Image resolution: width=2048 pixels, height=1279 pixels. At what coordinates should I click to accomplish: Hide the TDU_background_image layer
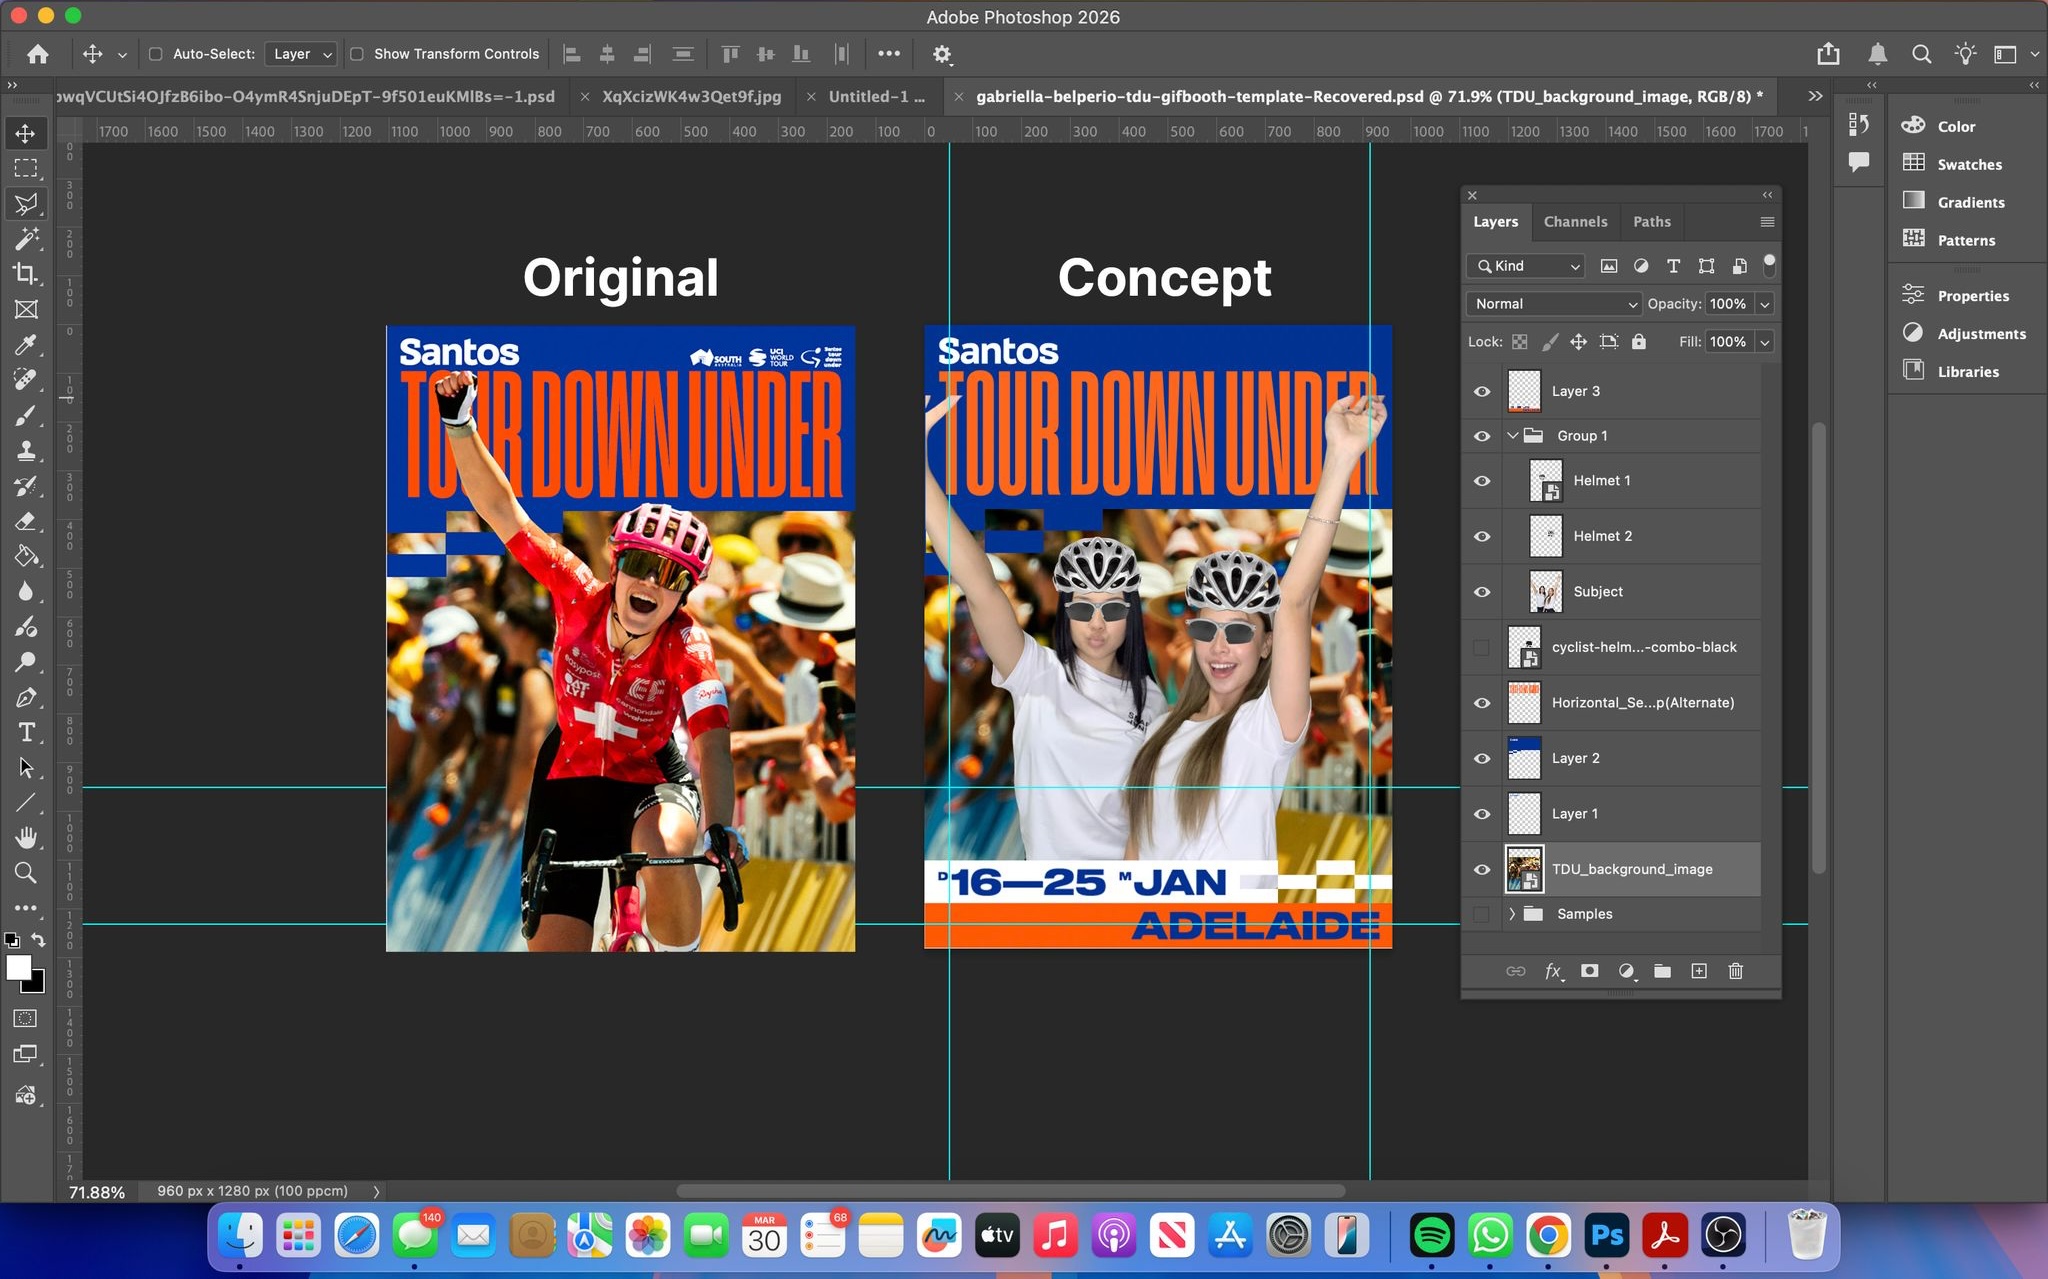(x=1482, y=869)
